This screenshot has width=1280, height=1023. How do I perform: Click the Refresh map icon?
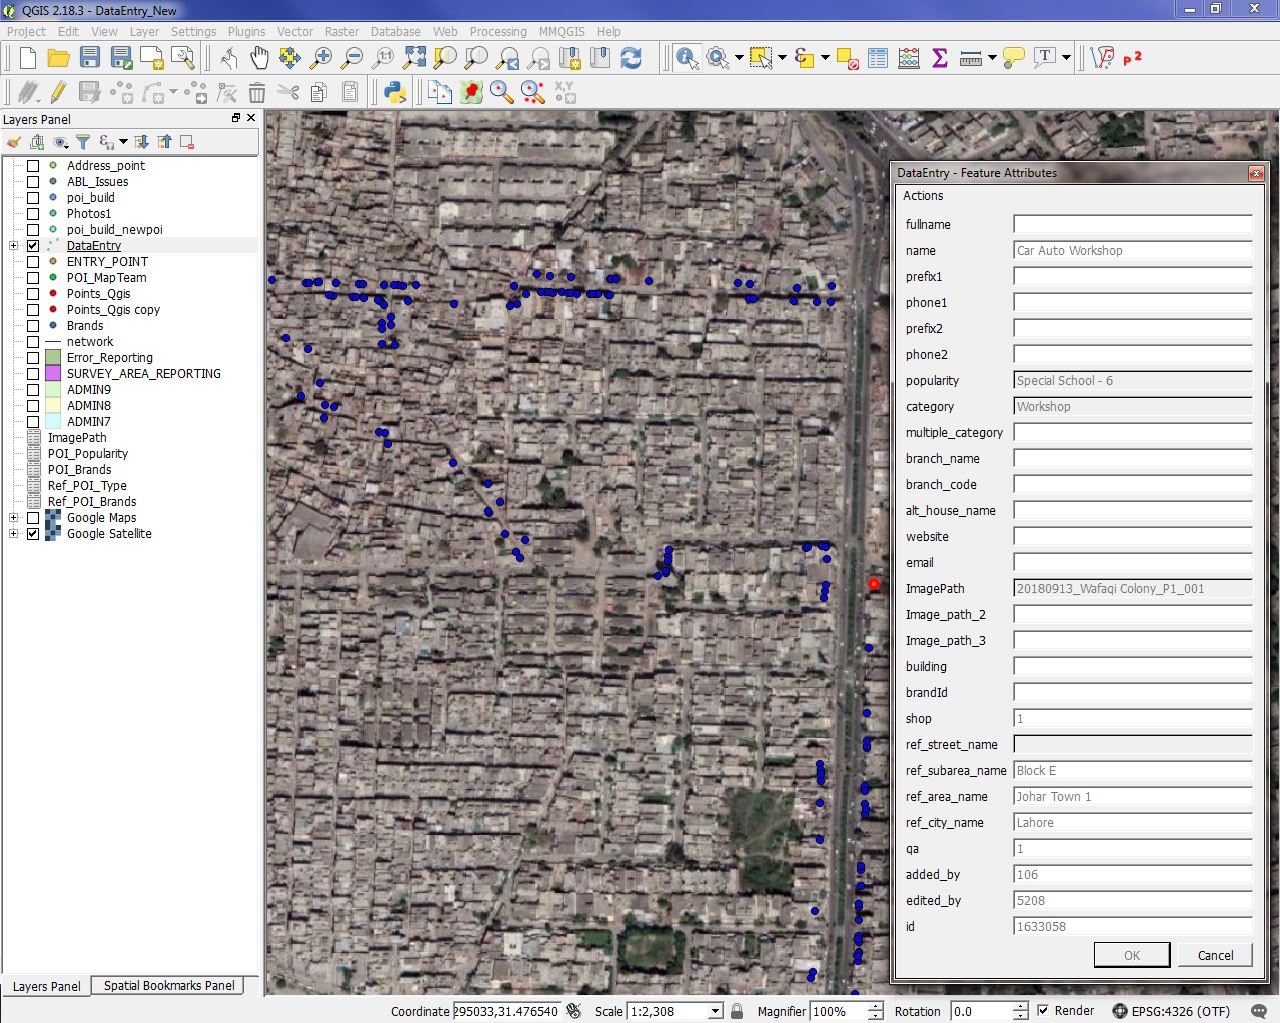(631, 58)
